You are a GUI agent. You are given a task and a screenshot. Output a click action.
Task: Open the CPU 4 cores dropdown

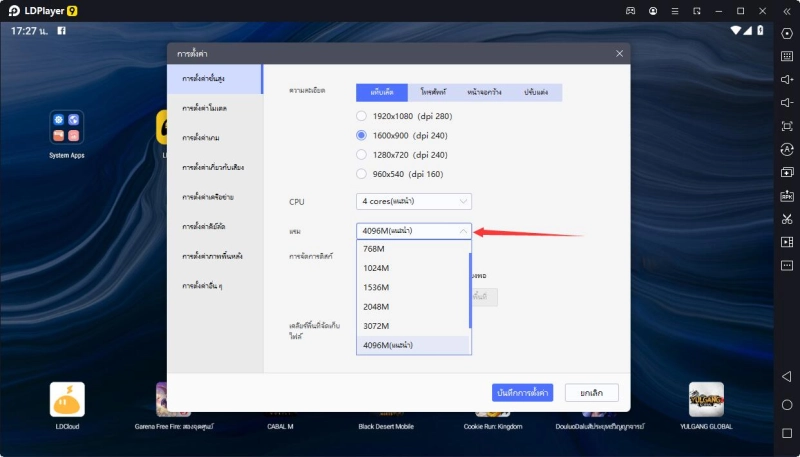coord(414,201)
